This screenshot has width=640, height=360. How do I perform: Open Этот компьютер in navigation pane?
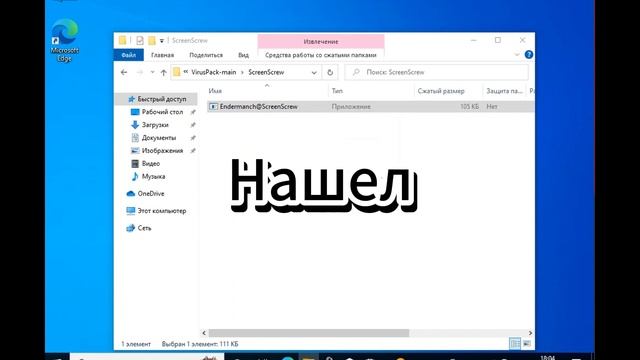pyautogui.click(x=156, y=211)
